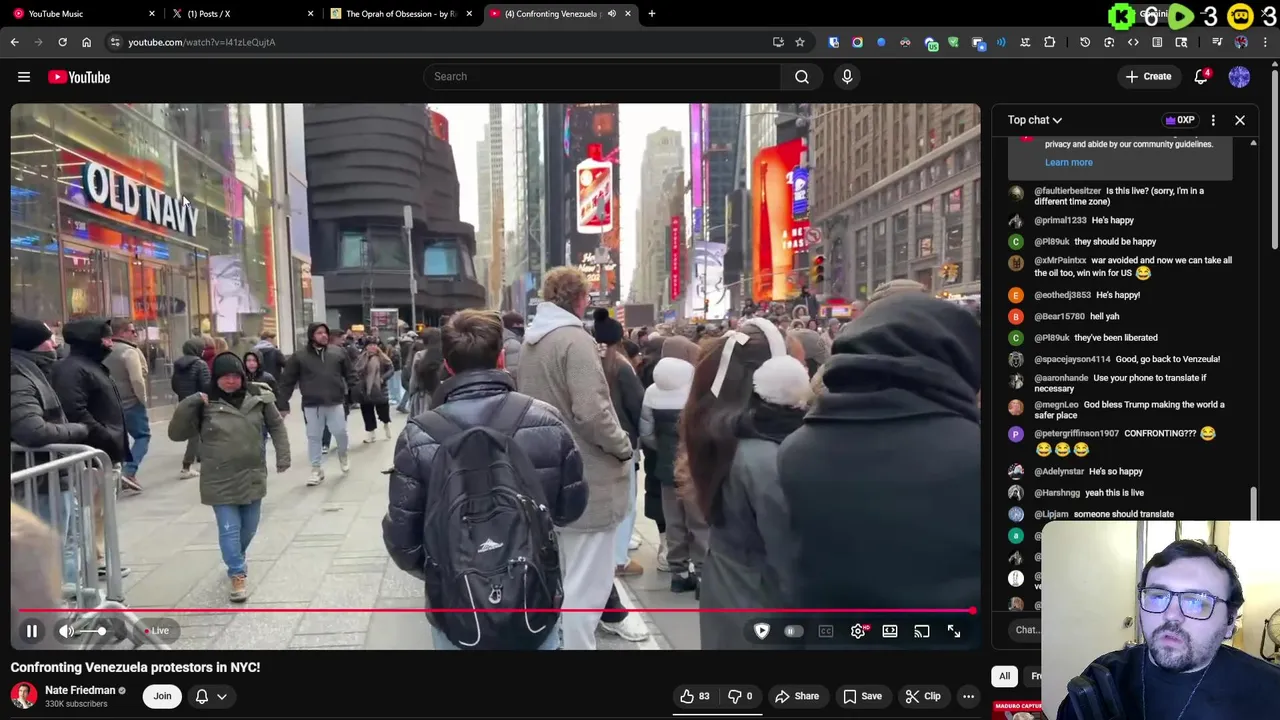Save the video to a playlist
The width and height of the screenshot is (1280, 720).
click(862, 696)
